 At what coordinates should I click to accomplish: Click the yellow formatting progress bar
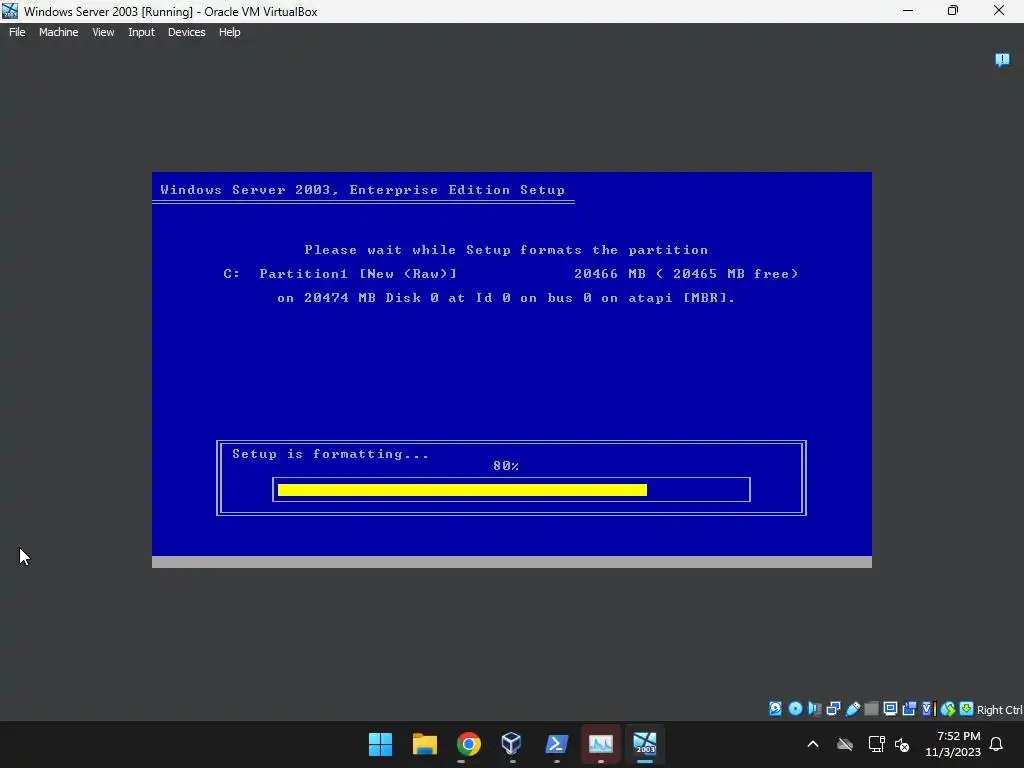pyautogui.click(x=462, y=490)
